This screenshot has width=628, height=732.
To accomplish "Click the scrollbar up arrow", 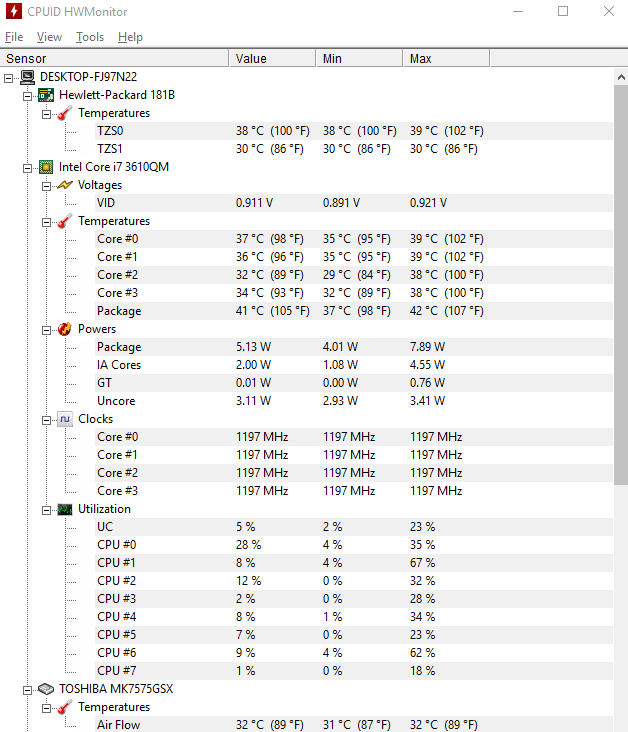I will click(x=621, y=77).
